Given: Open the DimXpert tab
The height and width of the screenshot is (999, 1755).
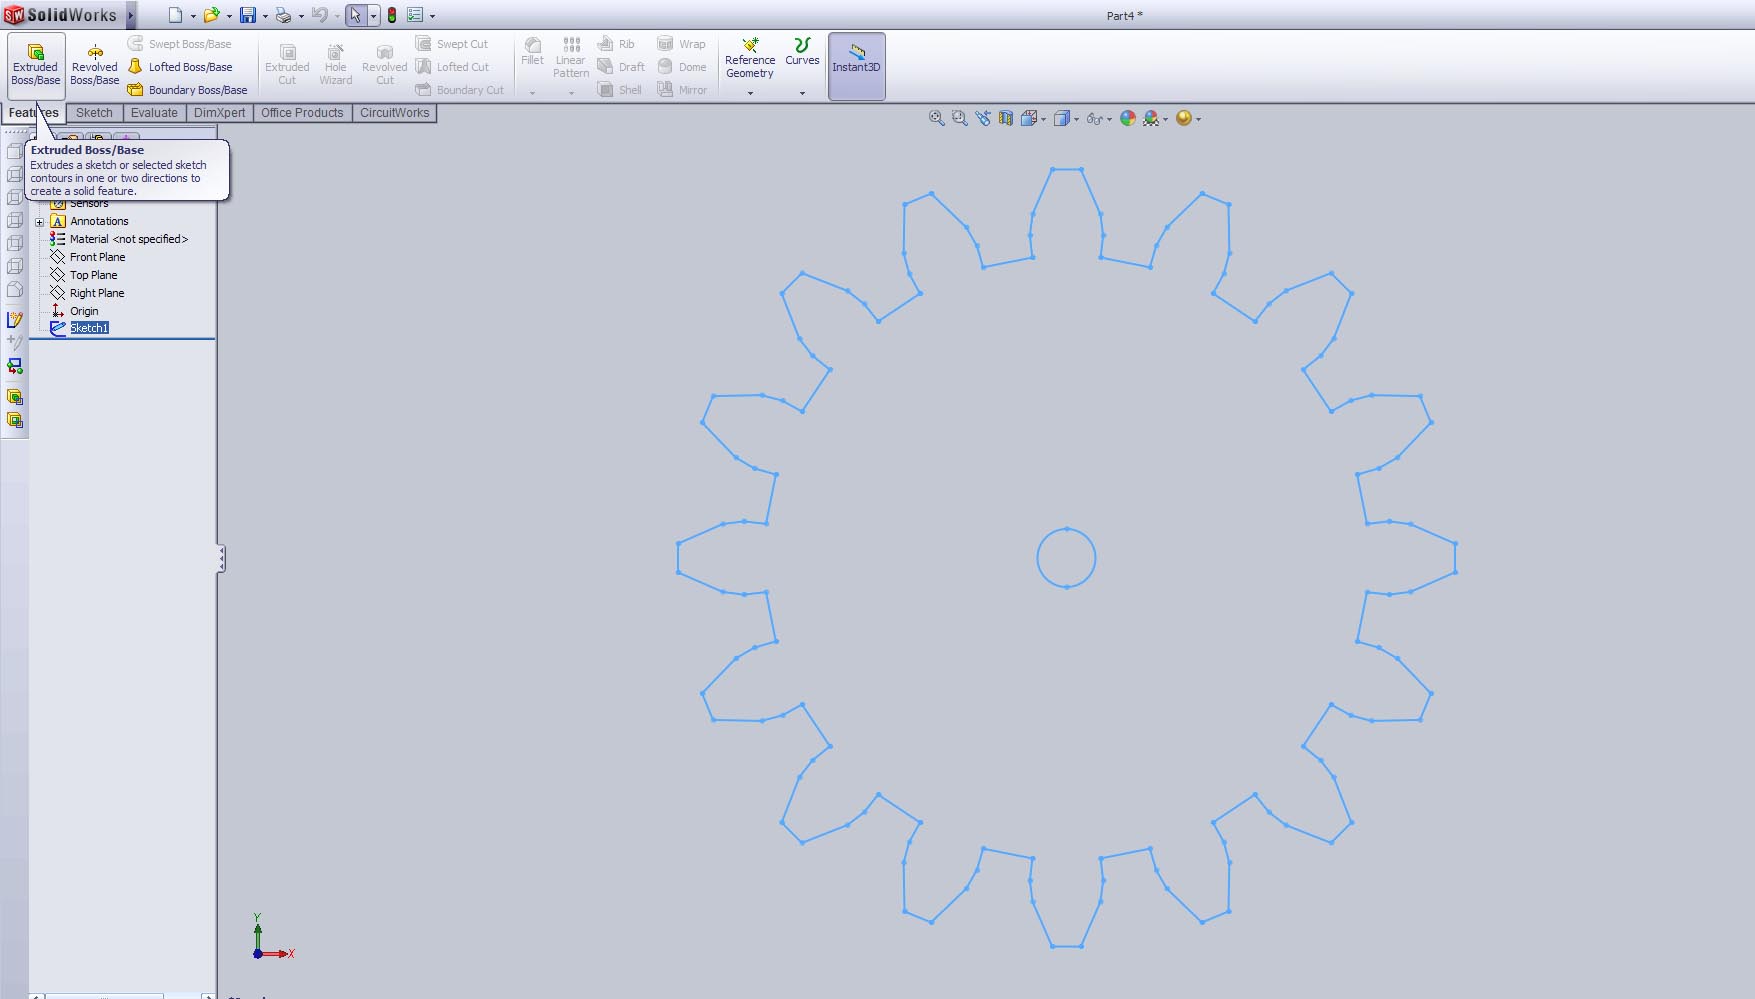Looking at the screenshot, I should pos(219,113).
